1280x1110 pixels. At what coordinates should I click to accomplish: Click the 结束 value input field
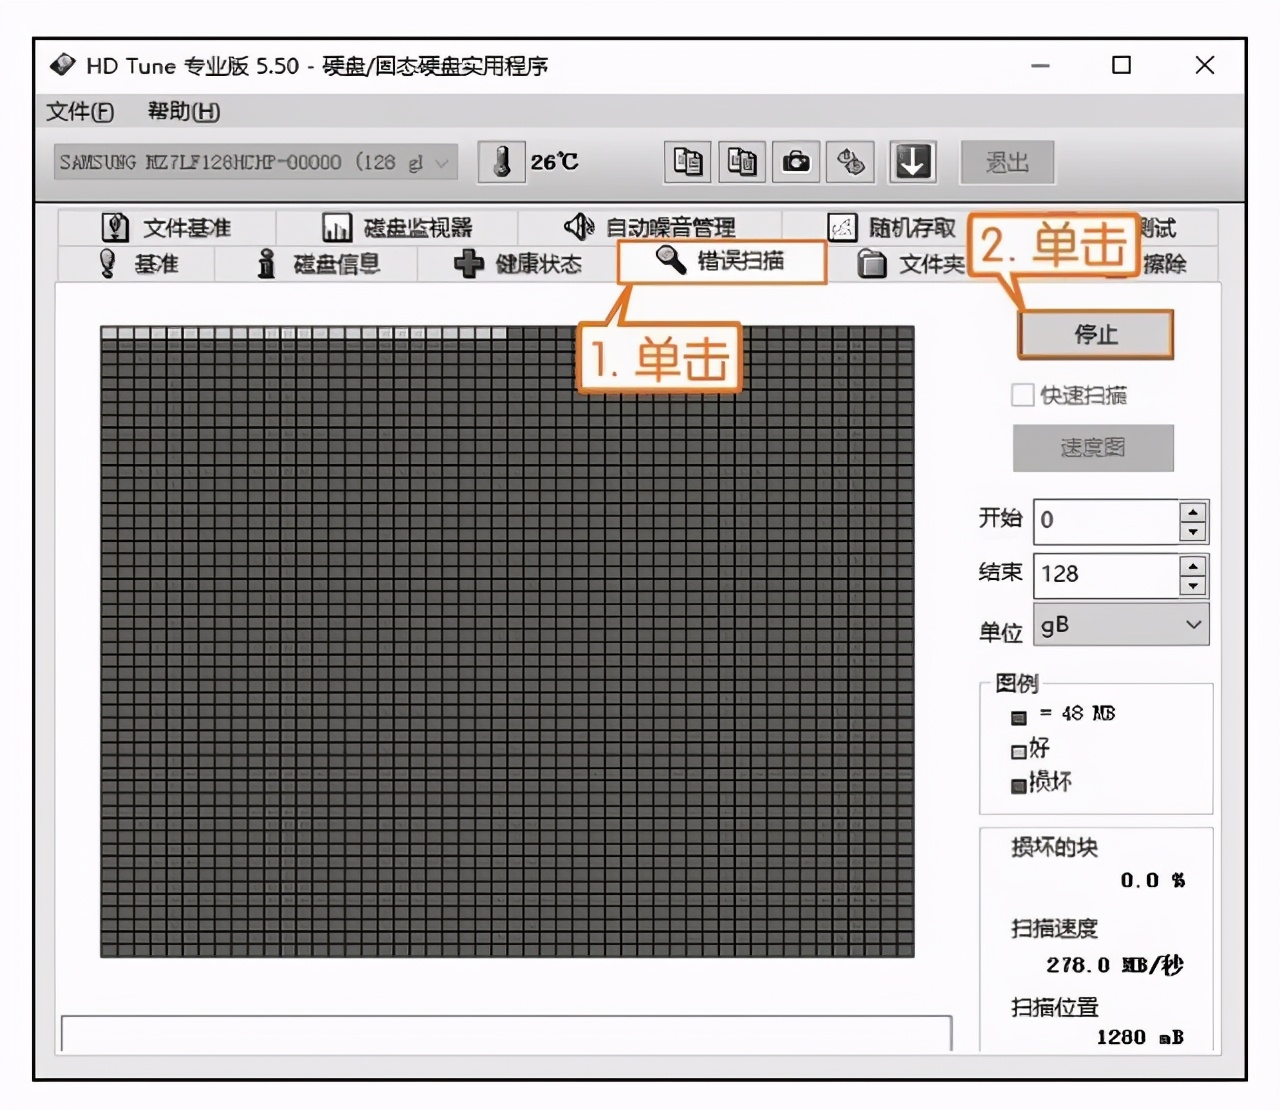[1106, 575]
